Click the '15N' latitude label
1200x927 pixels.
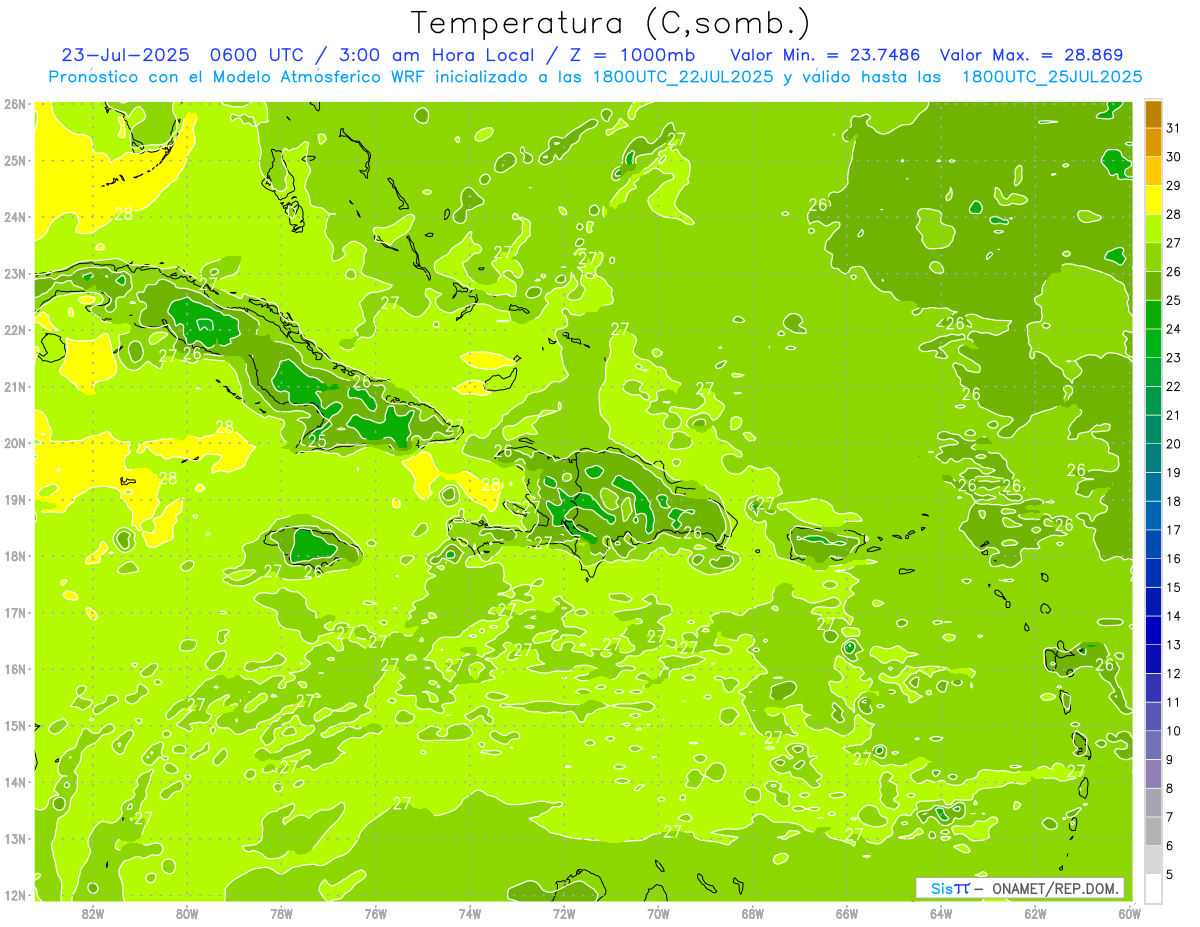click(15, 725)
